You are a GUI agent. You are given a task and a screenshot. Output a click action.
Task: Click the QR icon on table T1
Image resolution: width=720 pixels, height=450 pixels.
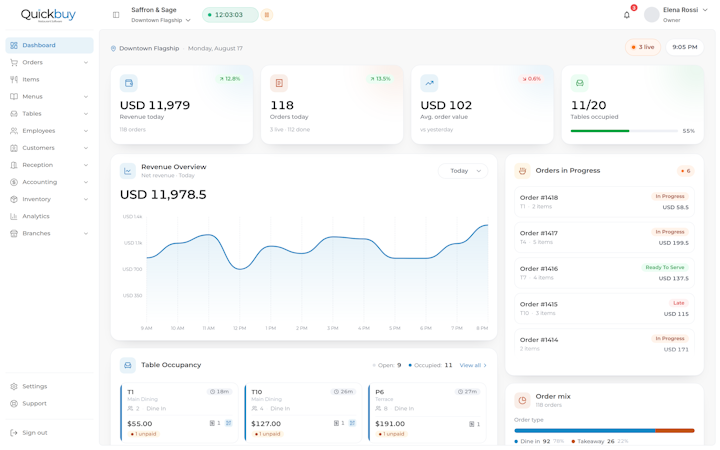pyautogui.click(x=229, y=423)
